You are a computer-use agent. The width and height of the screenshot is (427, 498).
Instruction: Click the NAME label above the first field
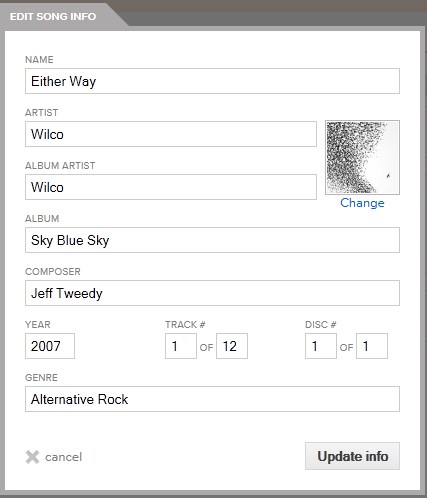tap(39, 60)
